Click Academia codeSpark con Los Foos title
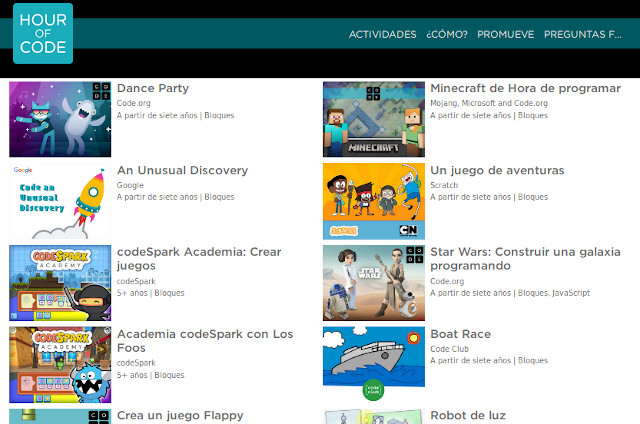640x424 pixels. (x=205, y=341)
